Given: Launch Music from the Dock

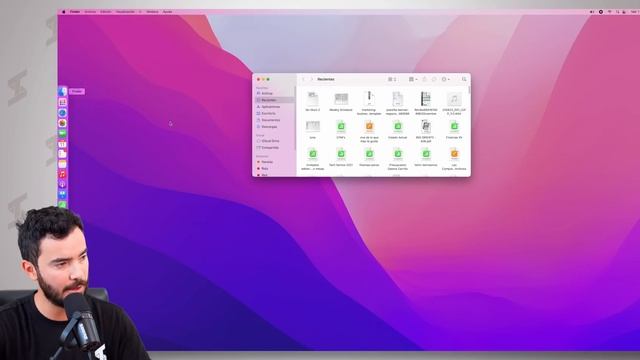Looking at the screenshot, I should (62, 174).
